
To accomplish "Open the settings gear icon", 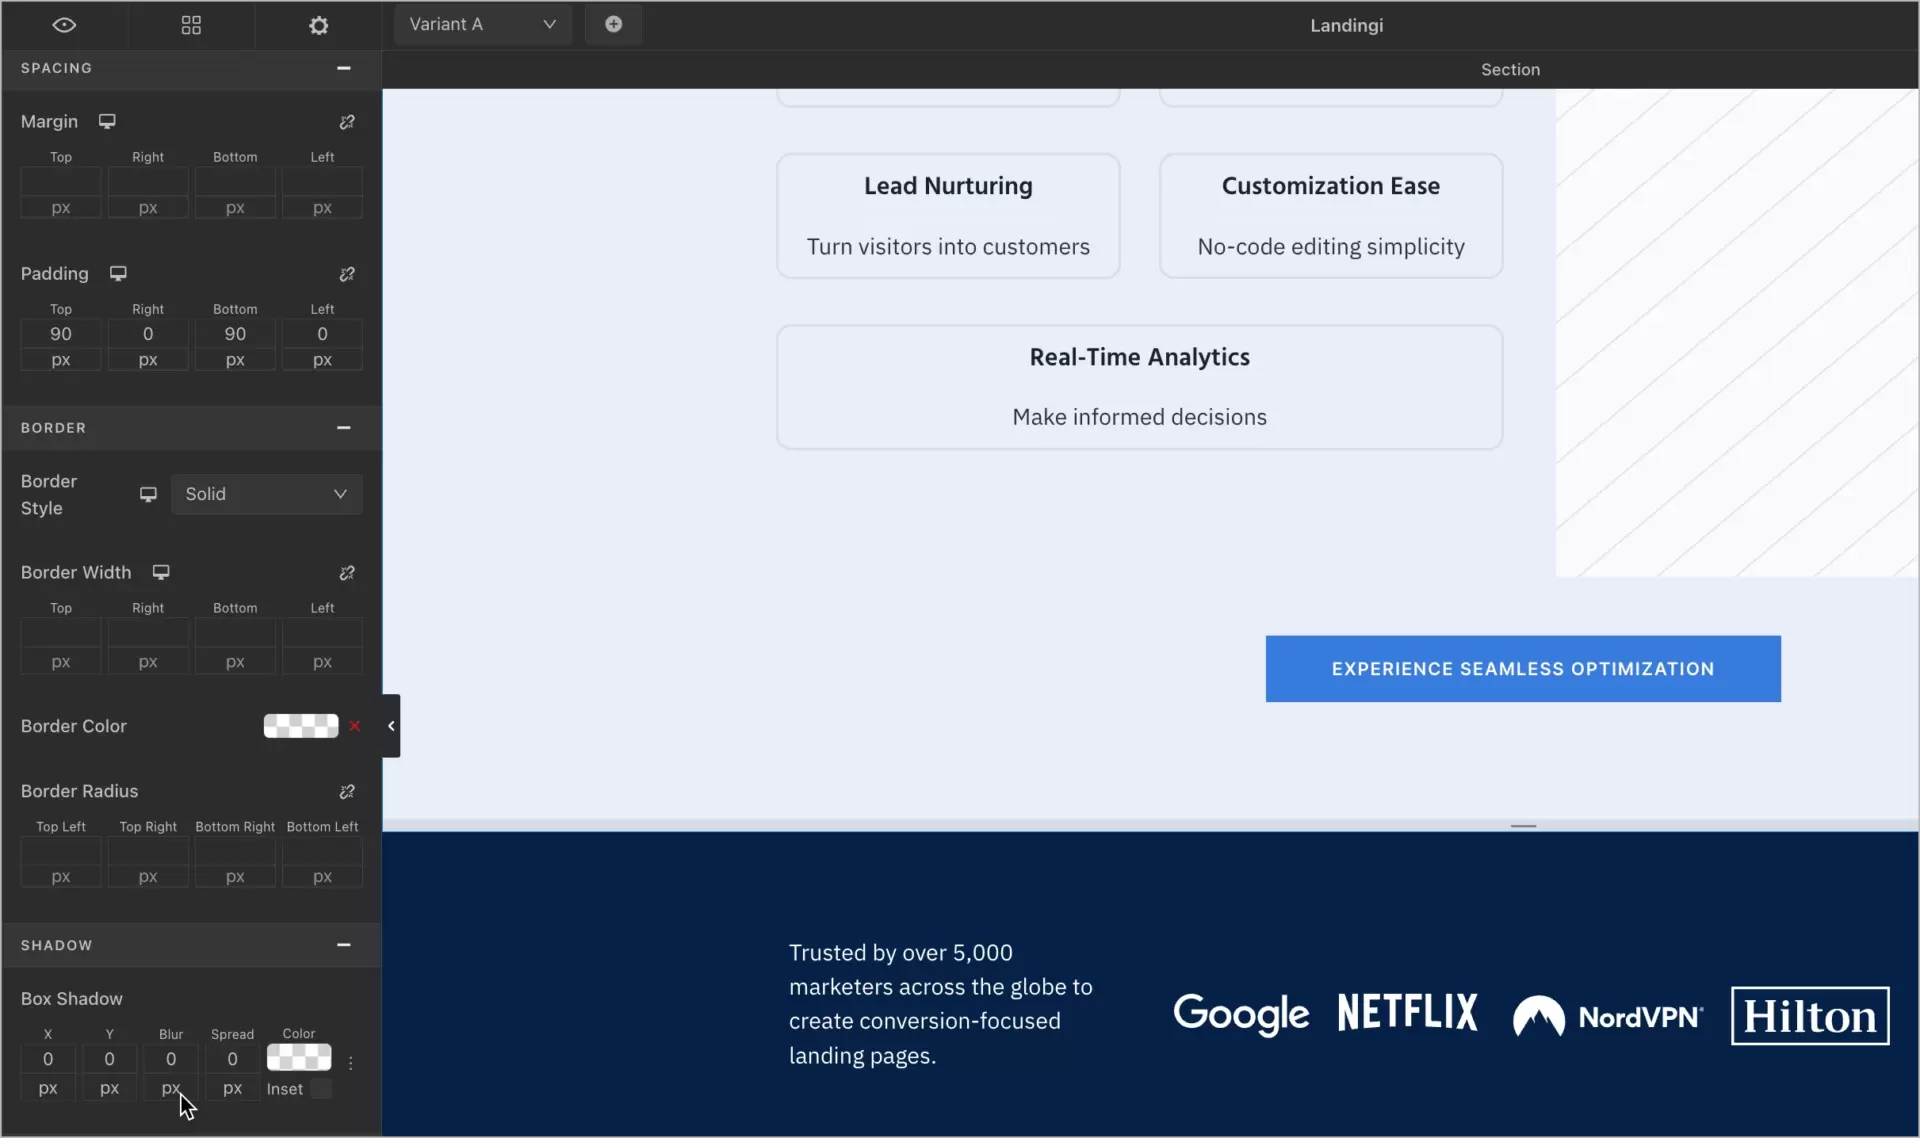I will pos(319,24).
